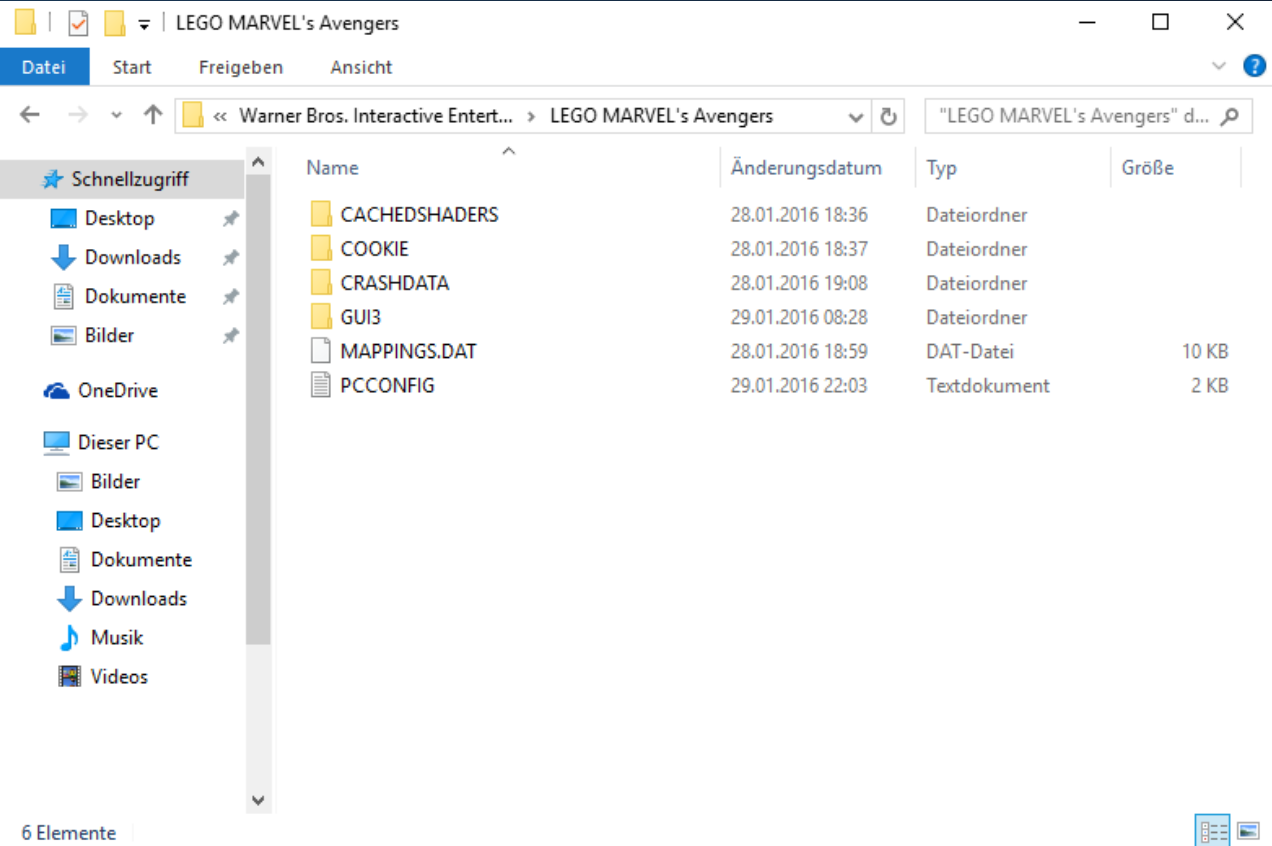Click Warner Bros. Interactive breadcrumb segment

coord(376,116)
